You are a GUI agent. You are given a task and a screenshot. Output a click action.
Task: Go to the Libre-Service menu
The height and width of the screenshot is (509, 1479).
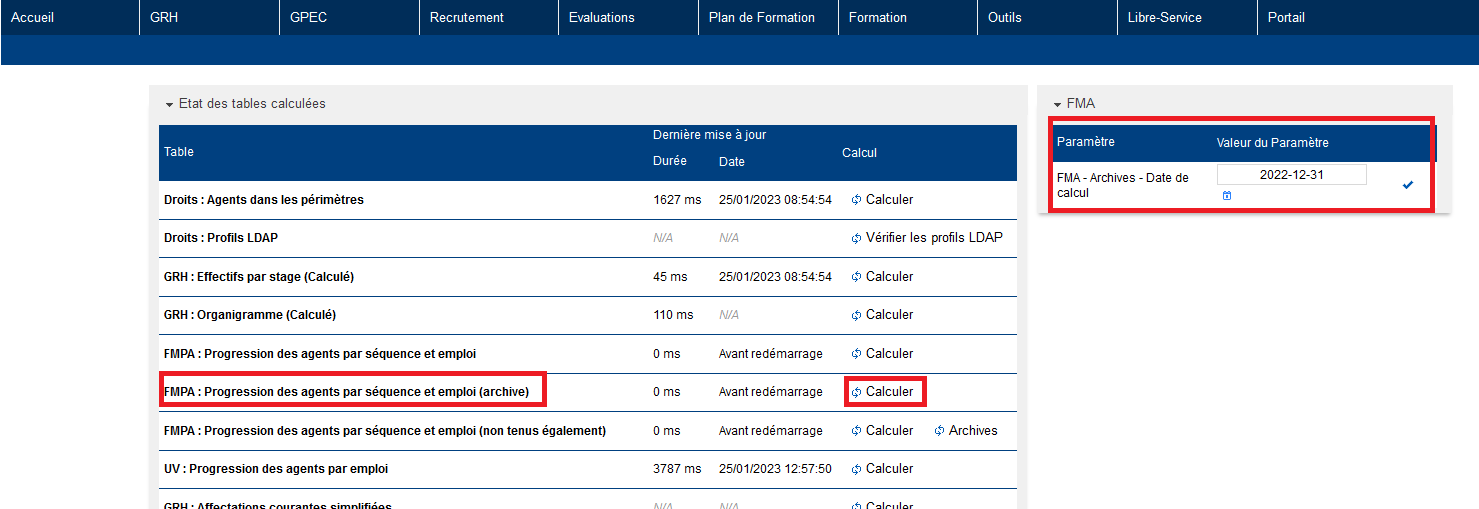[1164, 17]
